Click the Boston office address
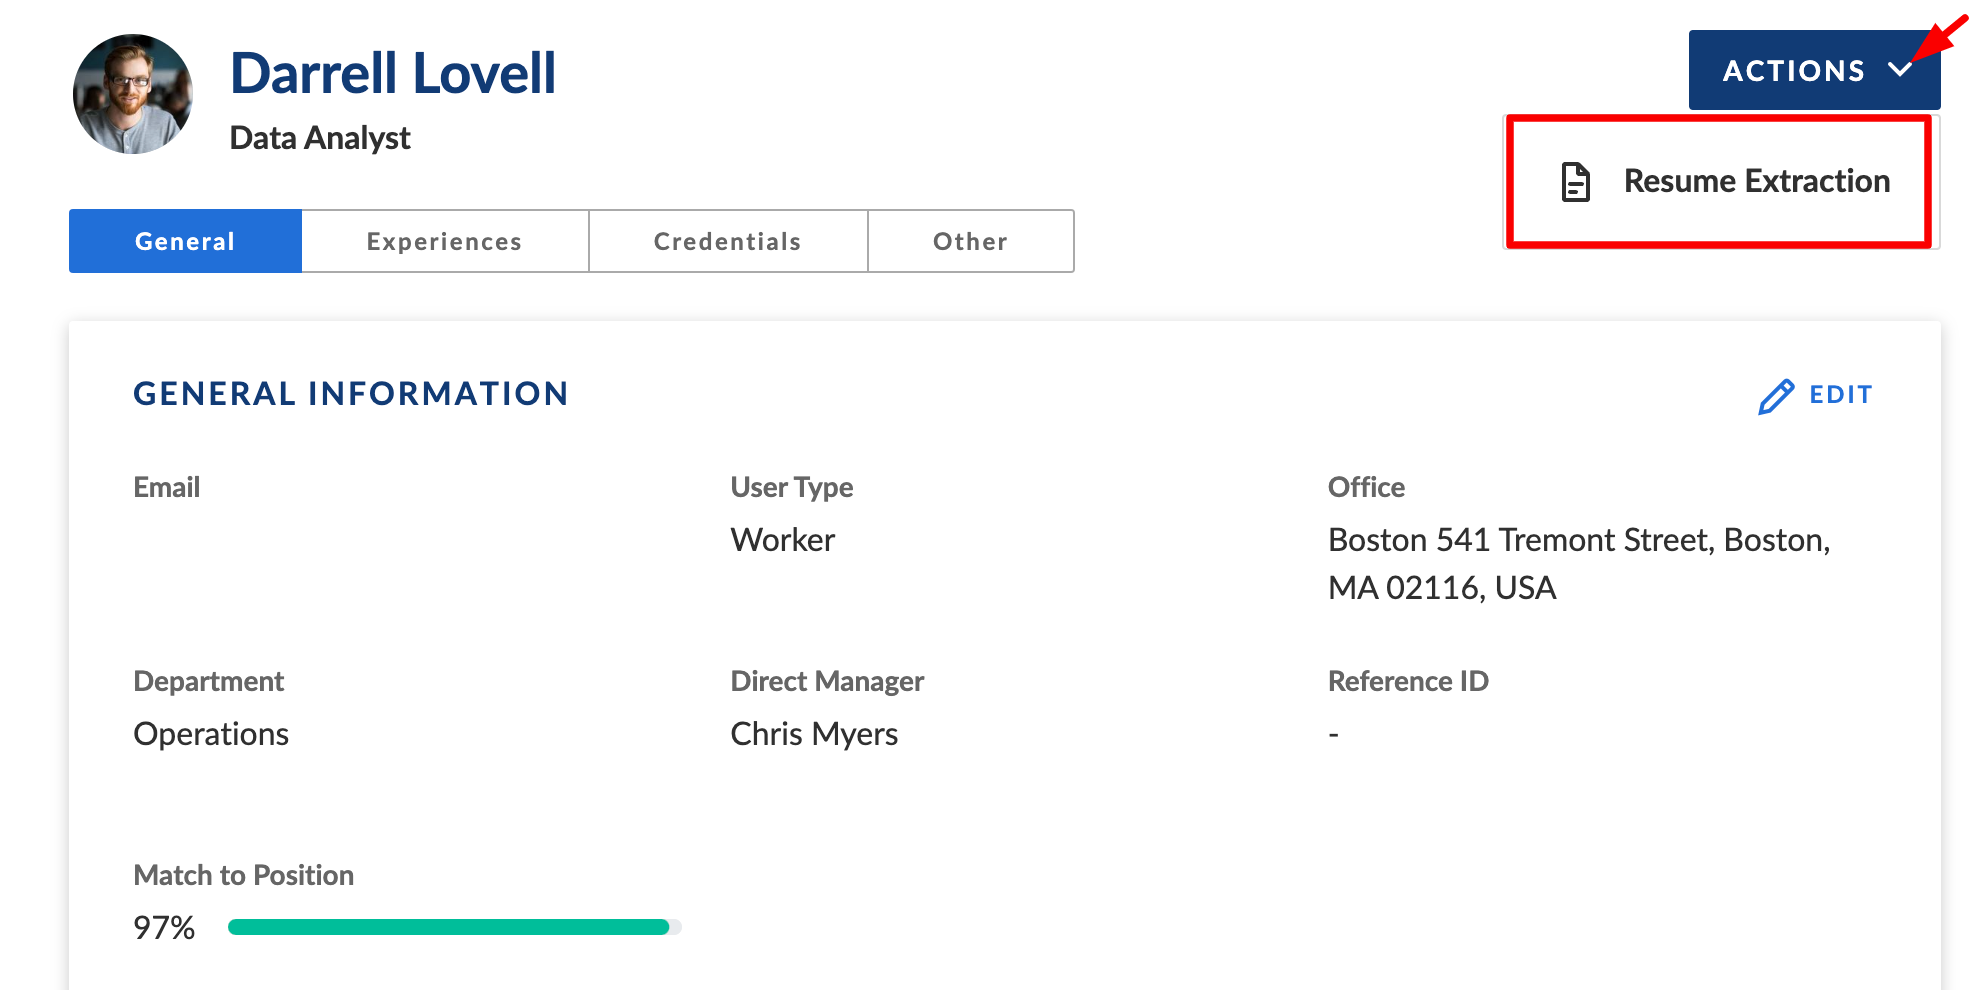This screenshot has width=1985, height=990. (1579, 564)
